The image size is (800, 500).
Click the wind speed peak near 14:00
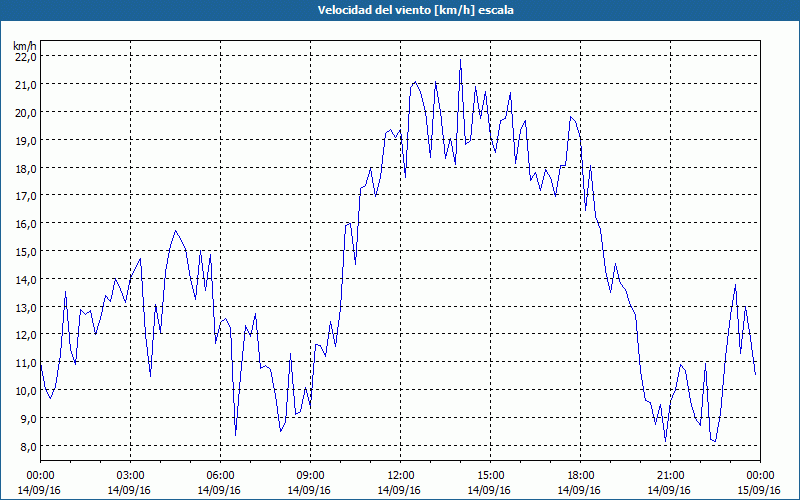pos(460,60)
